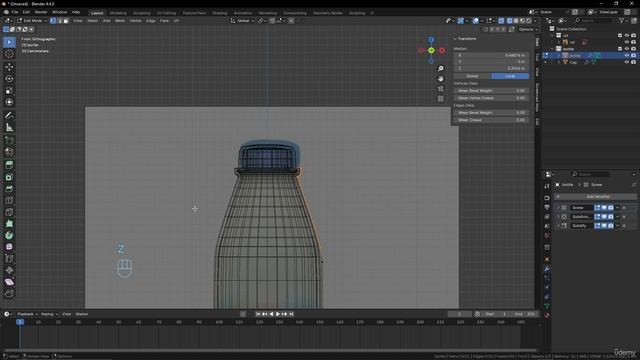
Task: Open the Render menu
Action: (x=41, y=12)
